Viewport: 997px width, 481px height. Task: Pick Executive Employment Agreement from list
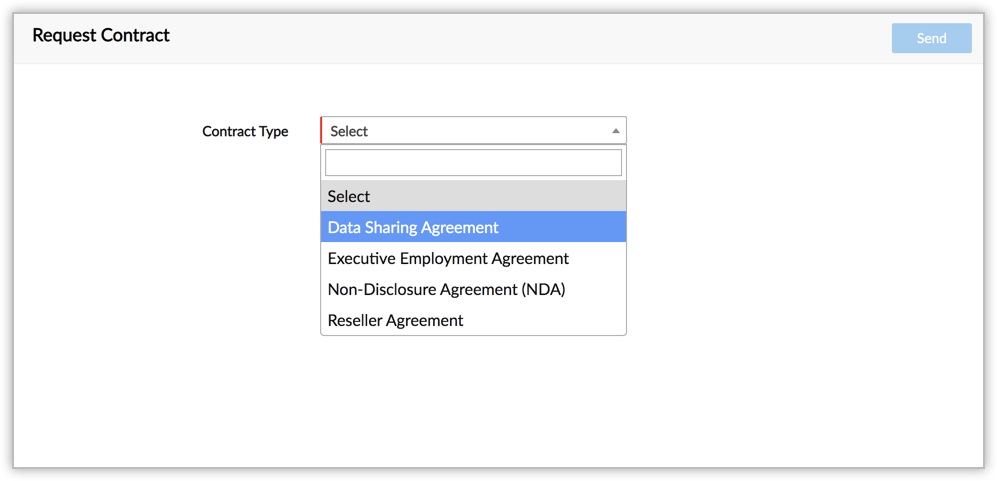click(473, 258)
